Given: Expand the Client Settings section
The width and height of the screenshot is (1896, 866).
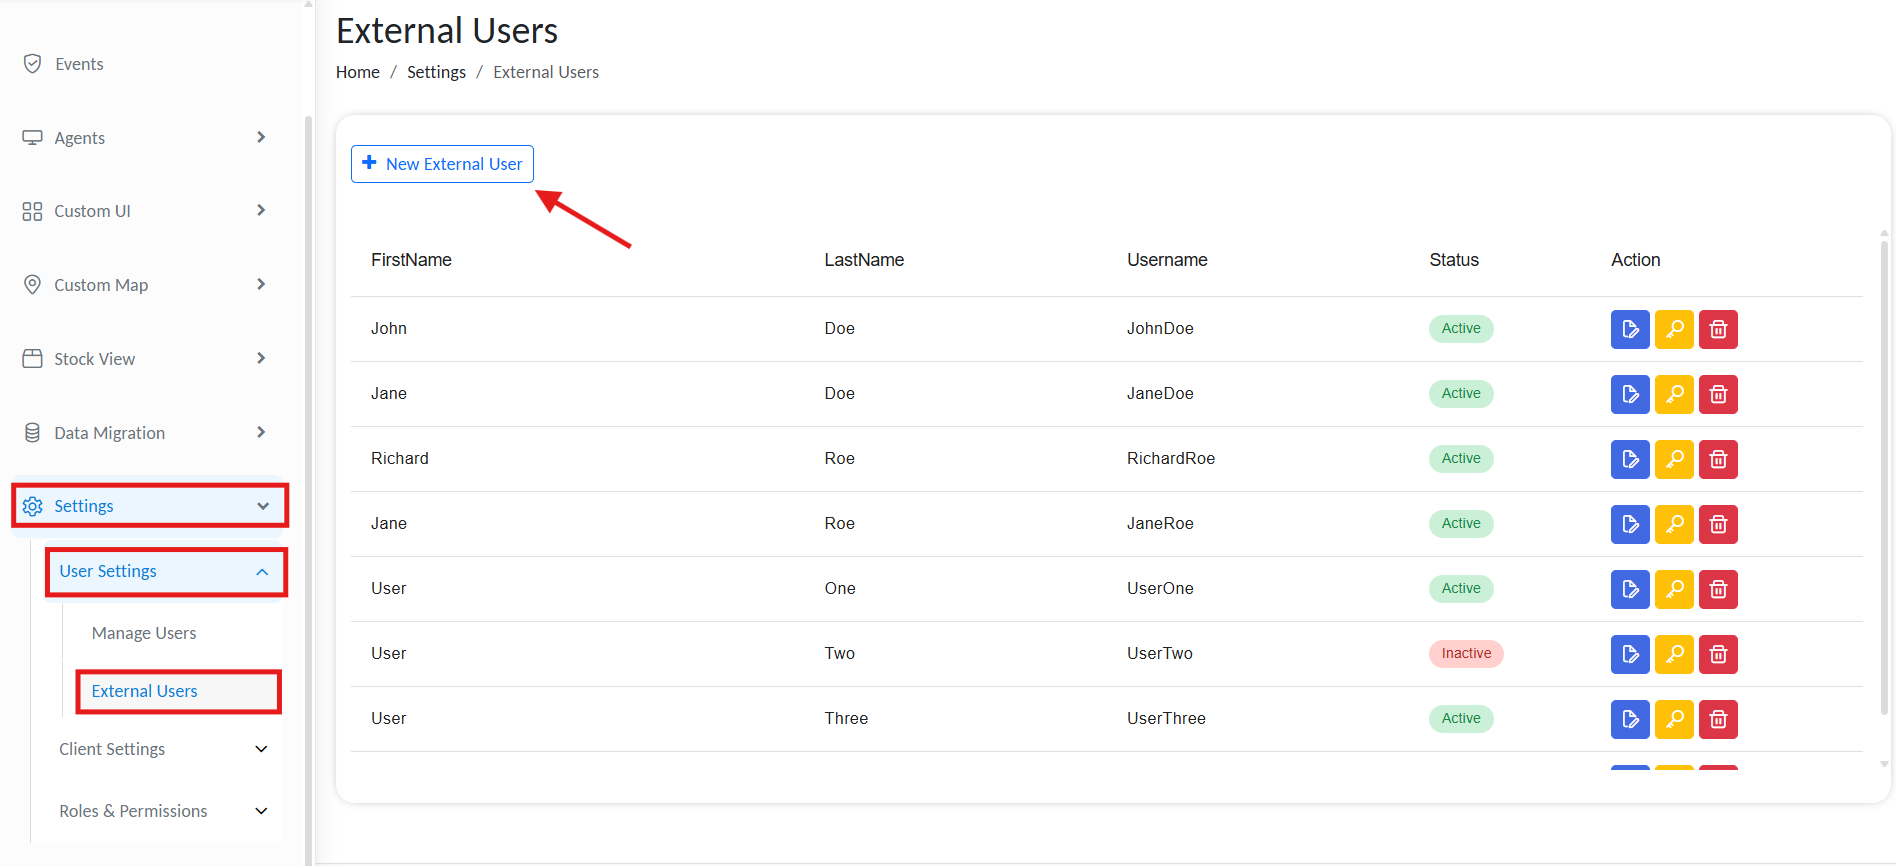Looking at the screenshot, I should click(163, 749).
